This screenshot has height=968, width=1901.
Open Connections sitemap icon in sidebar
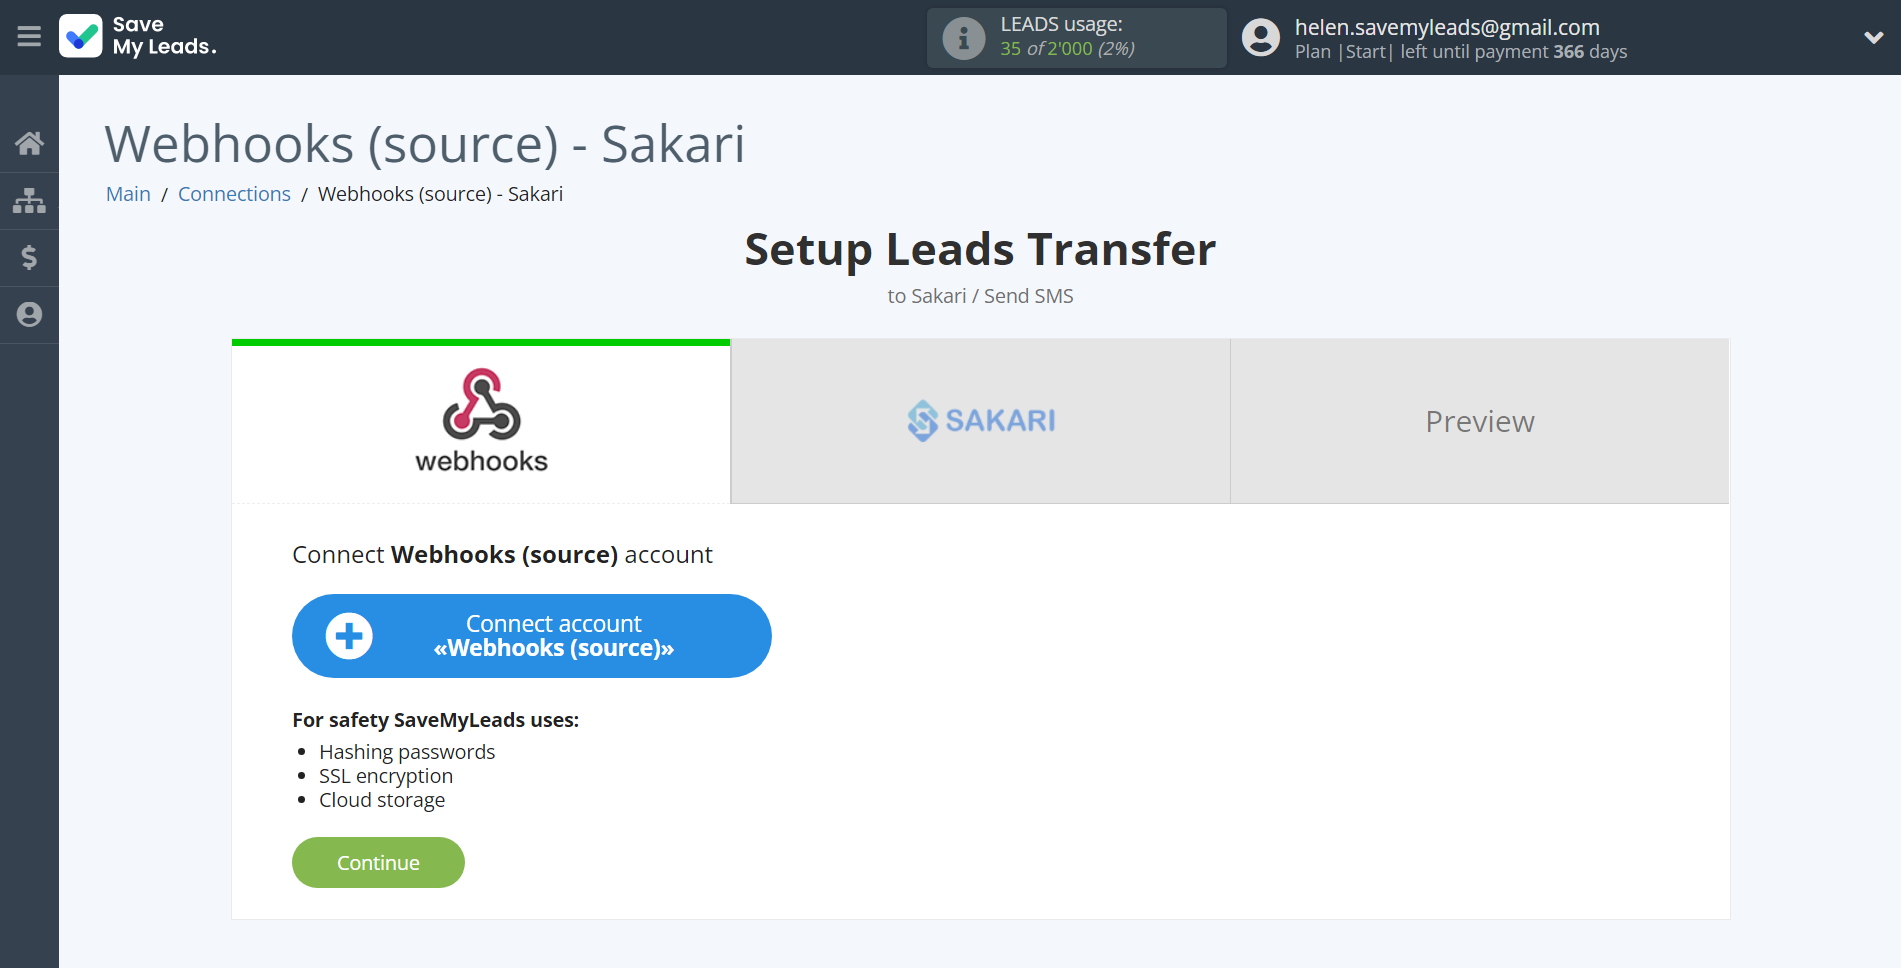(29, 201)
